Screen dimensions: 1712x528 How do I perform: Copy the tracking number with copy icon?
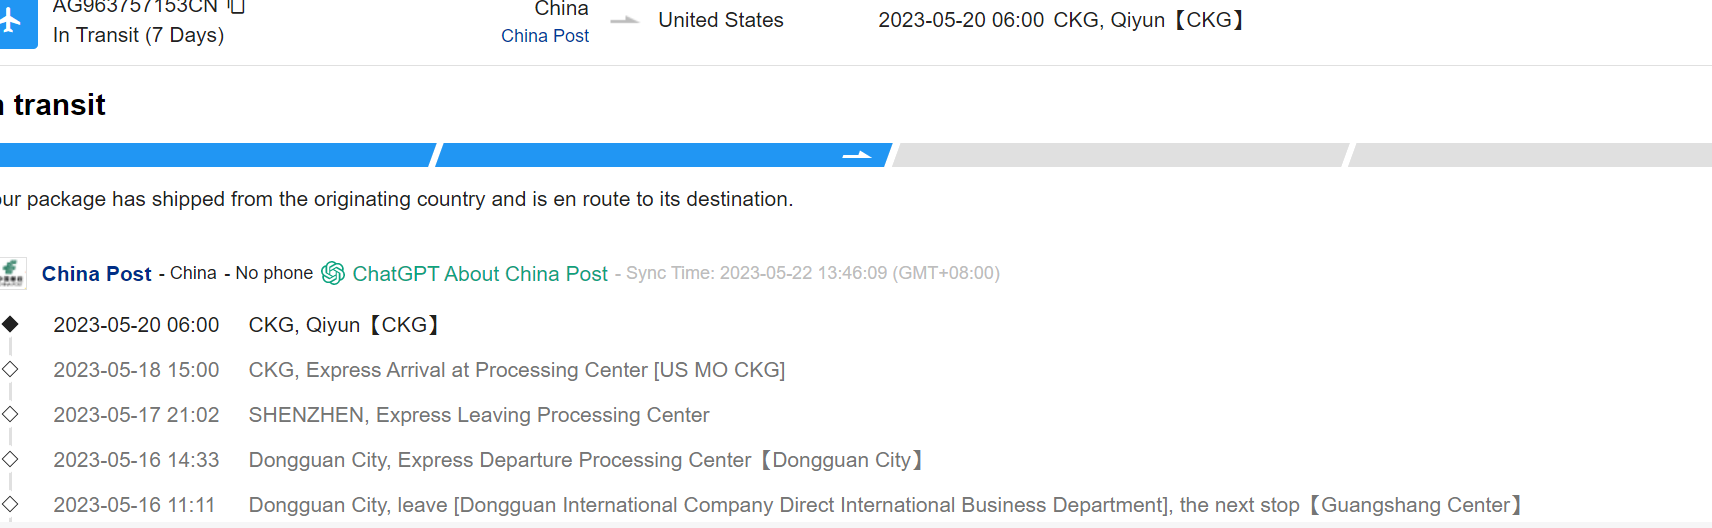click(x=236, y=7)
